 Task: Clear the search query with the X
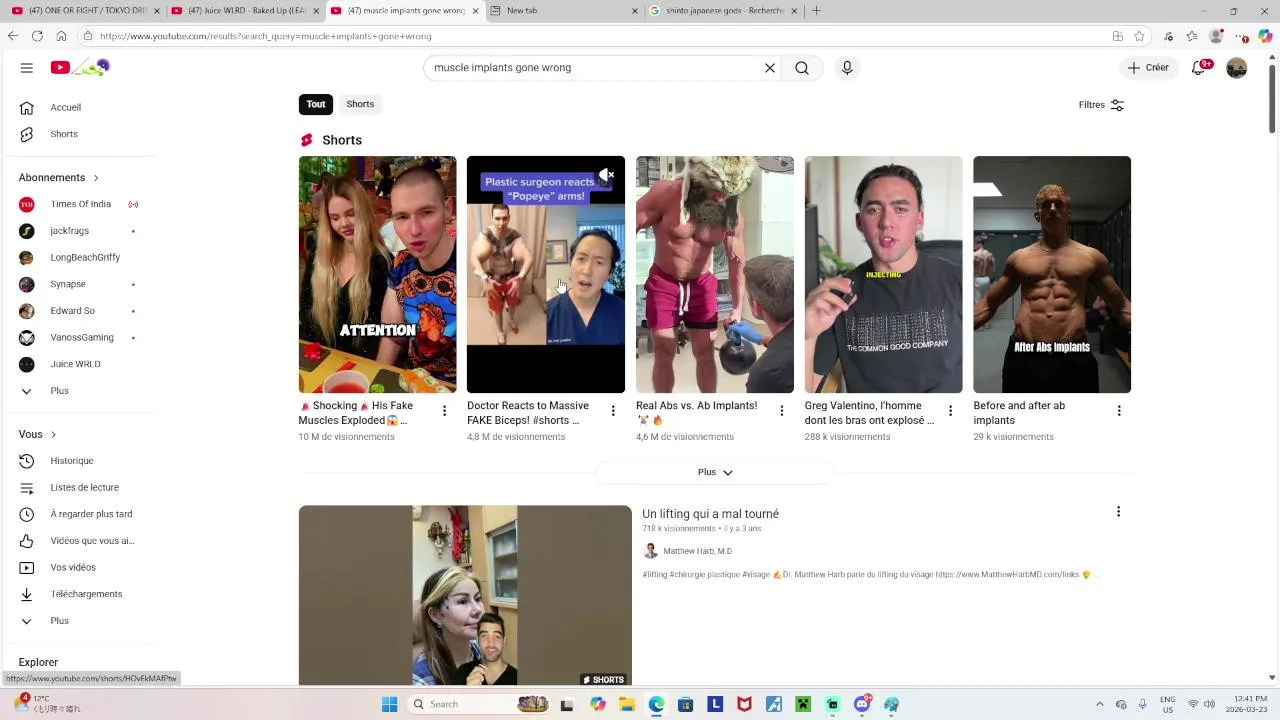770,68
